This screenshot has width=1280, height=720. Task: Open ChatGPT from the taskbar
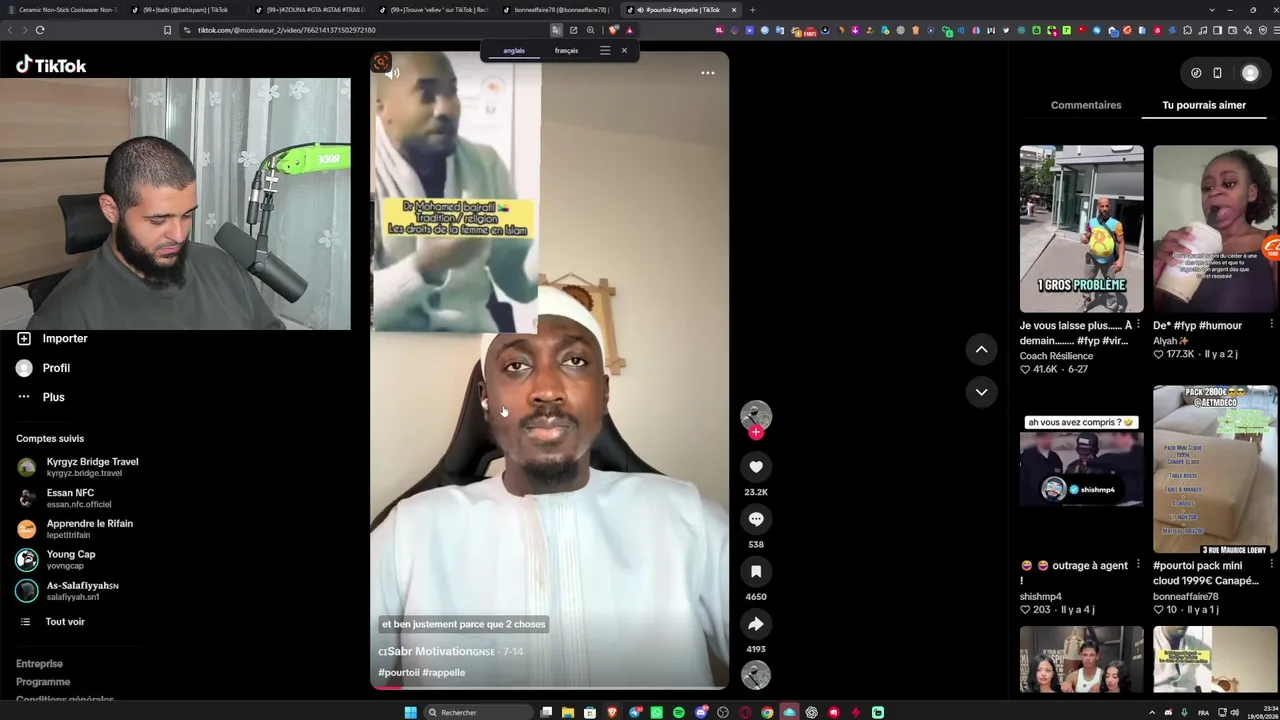[x=811, y=712]
